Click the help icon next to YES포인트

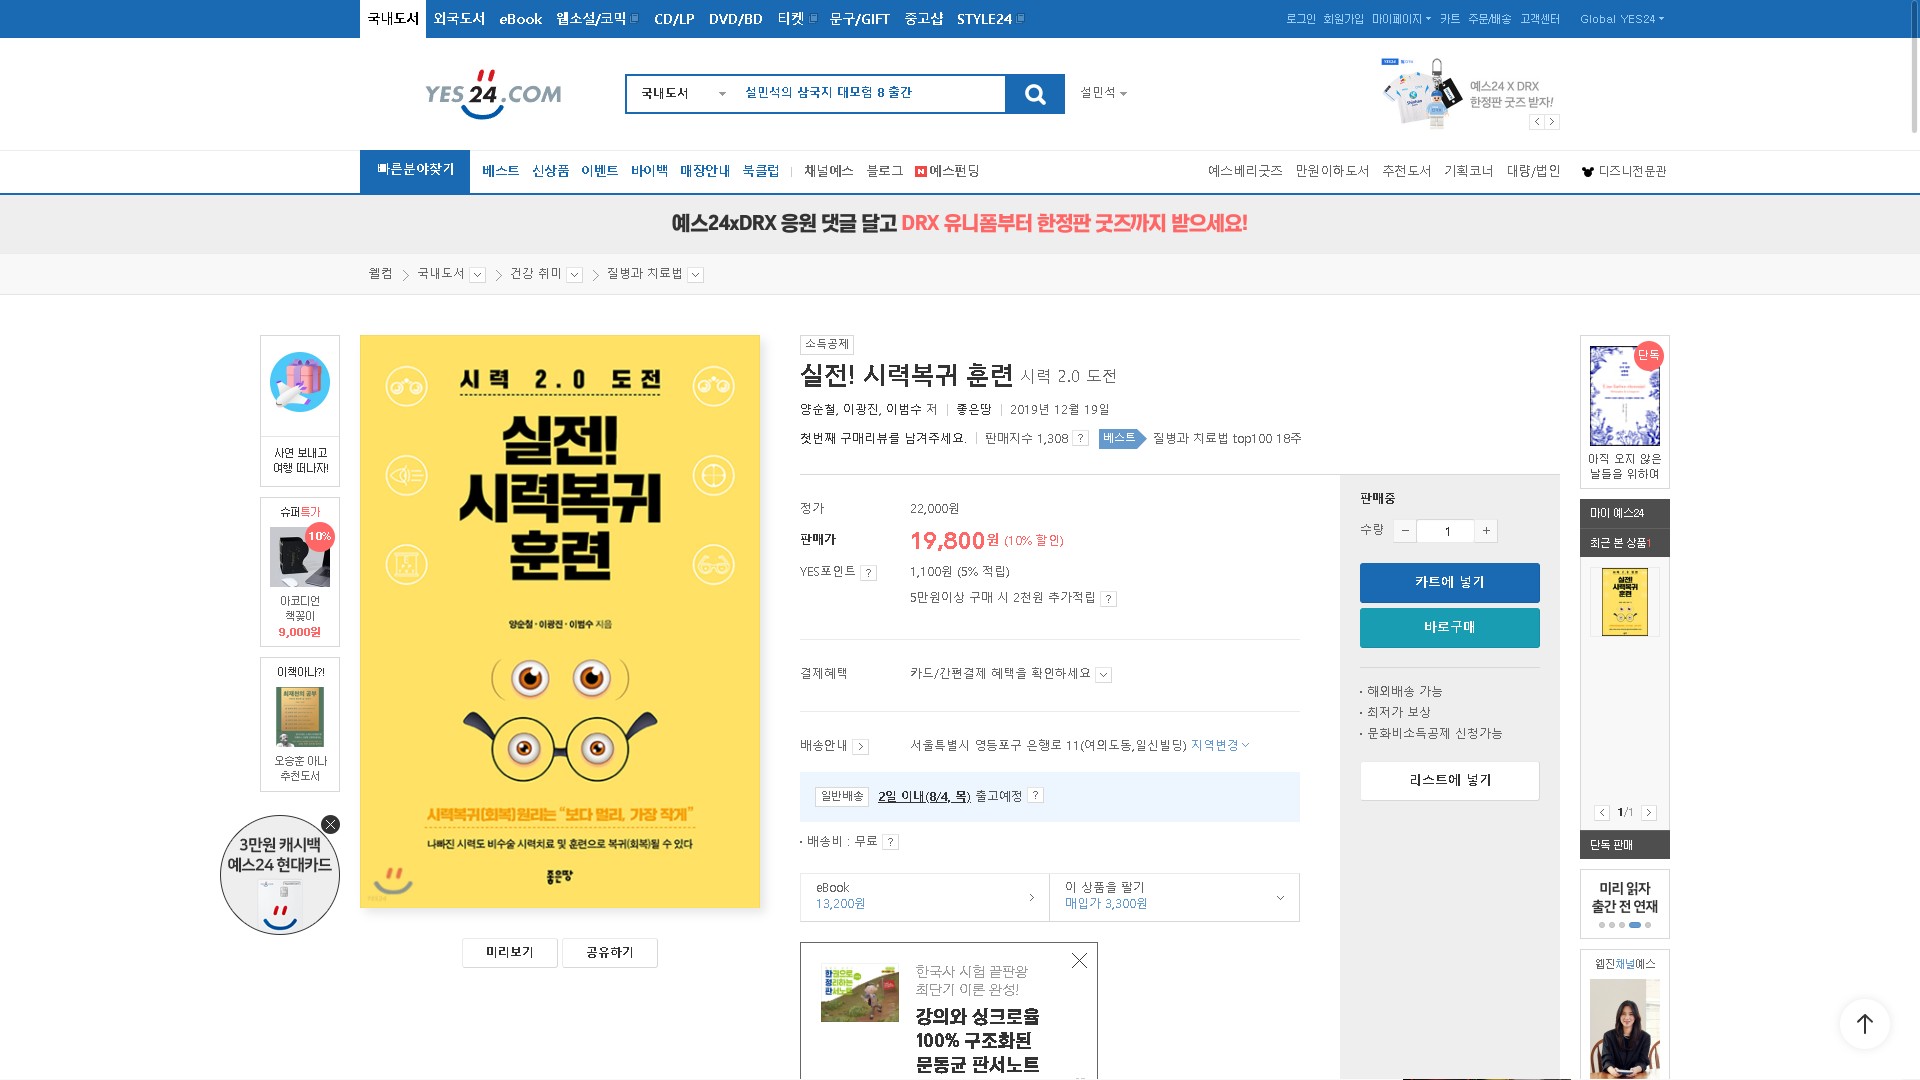click(869, 573)
